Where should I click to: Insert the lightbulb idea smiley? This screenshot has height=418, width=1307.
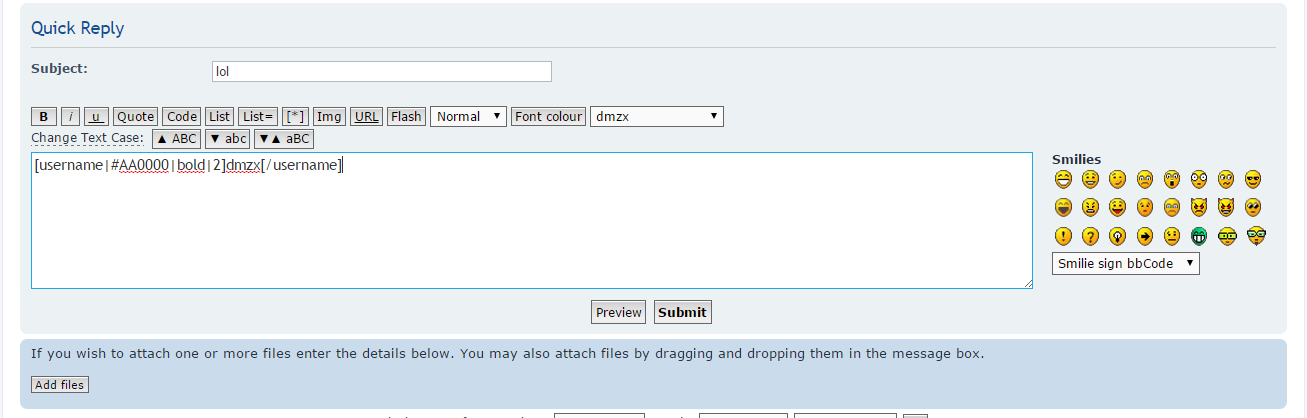(1118, 237)
